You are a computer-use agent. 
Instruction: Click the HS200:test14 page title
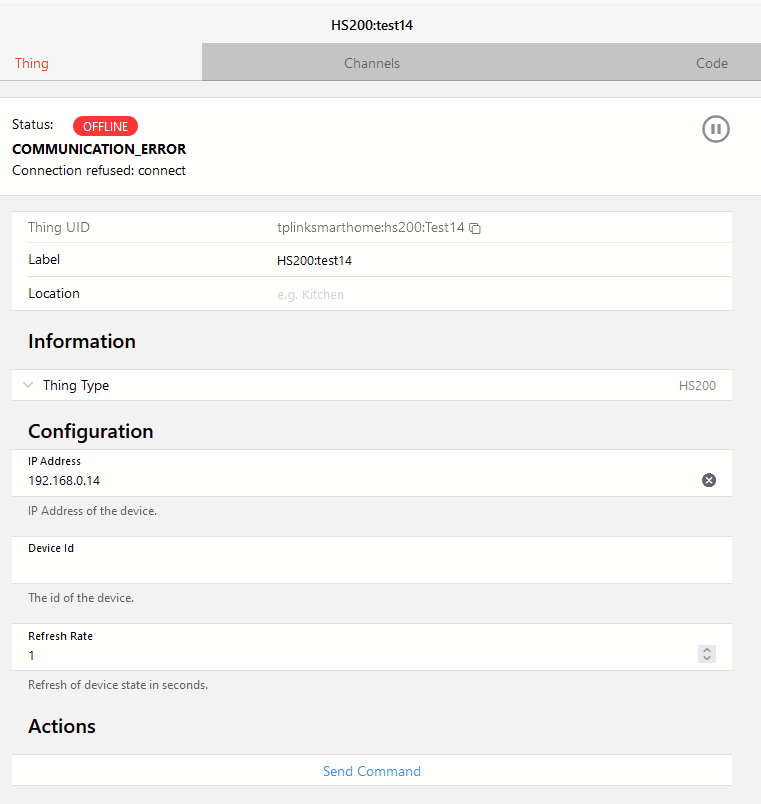[372, 25]
